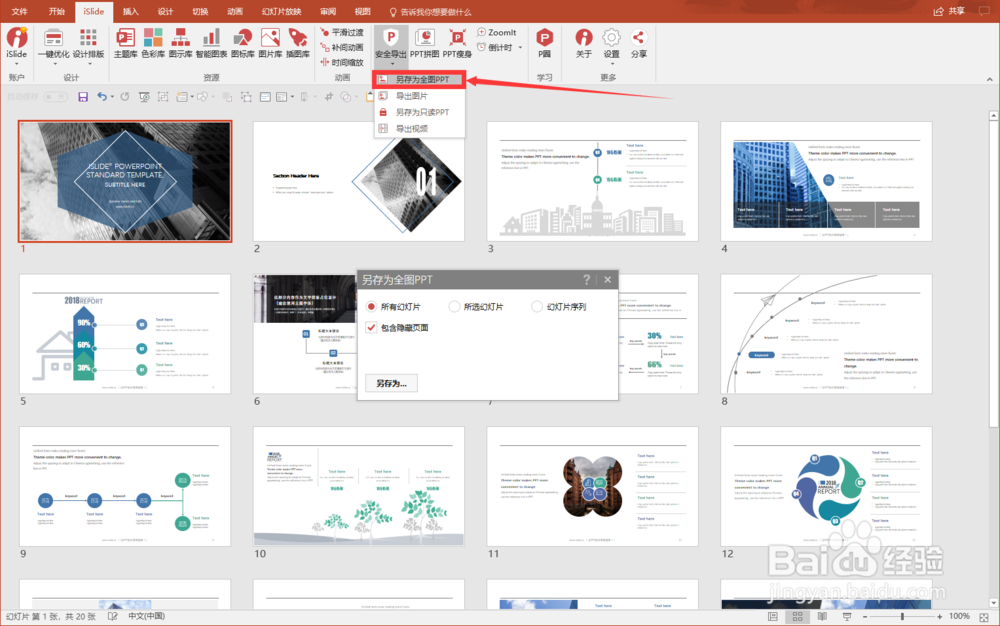The image size is (1000, 626).
Task: Click the save icon in quick access toolbar
Action: 83,97
